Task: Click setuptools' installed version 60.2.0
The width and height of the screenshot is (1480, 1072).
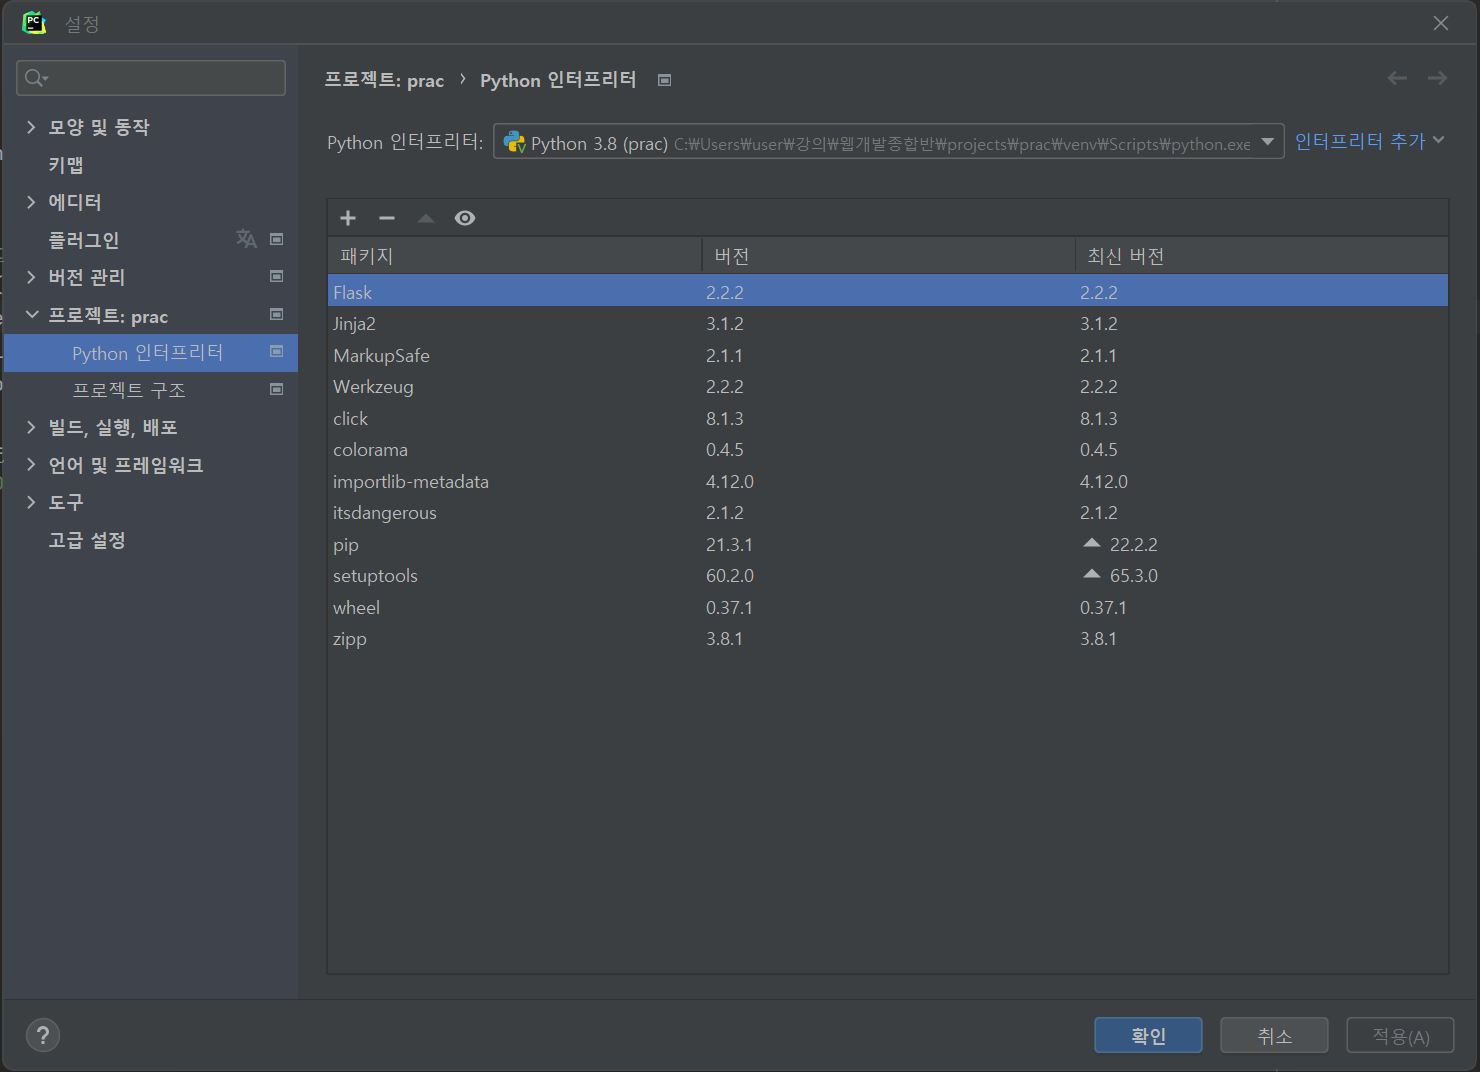Action: point(730,576)
